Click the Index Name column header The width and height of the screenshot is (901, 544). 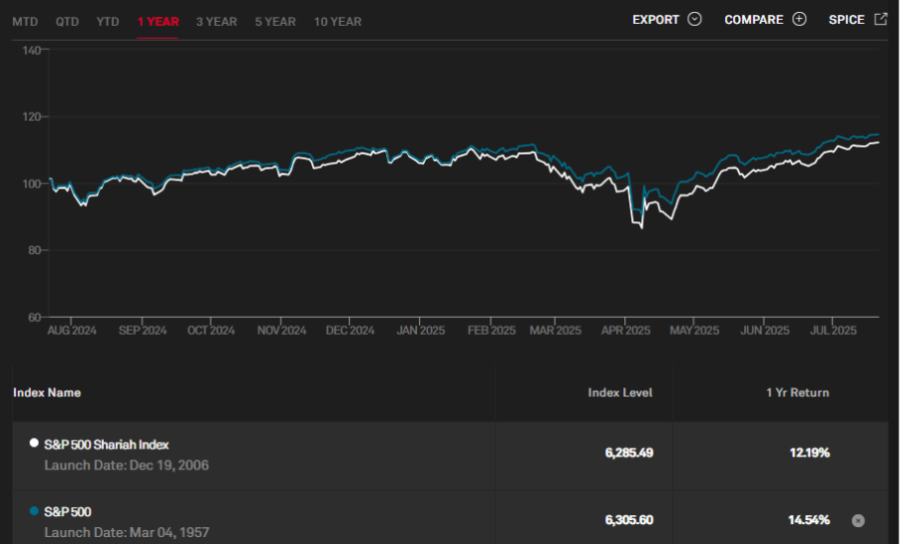click(x=47, y=392)
